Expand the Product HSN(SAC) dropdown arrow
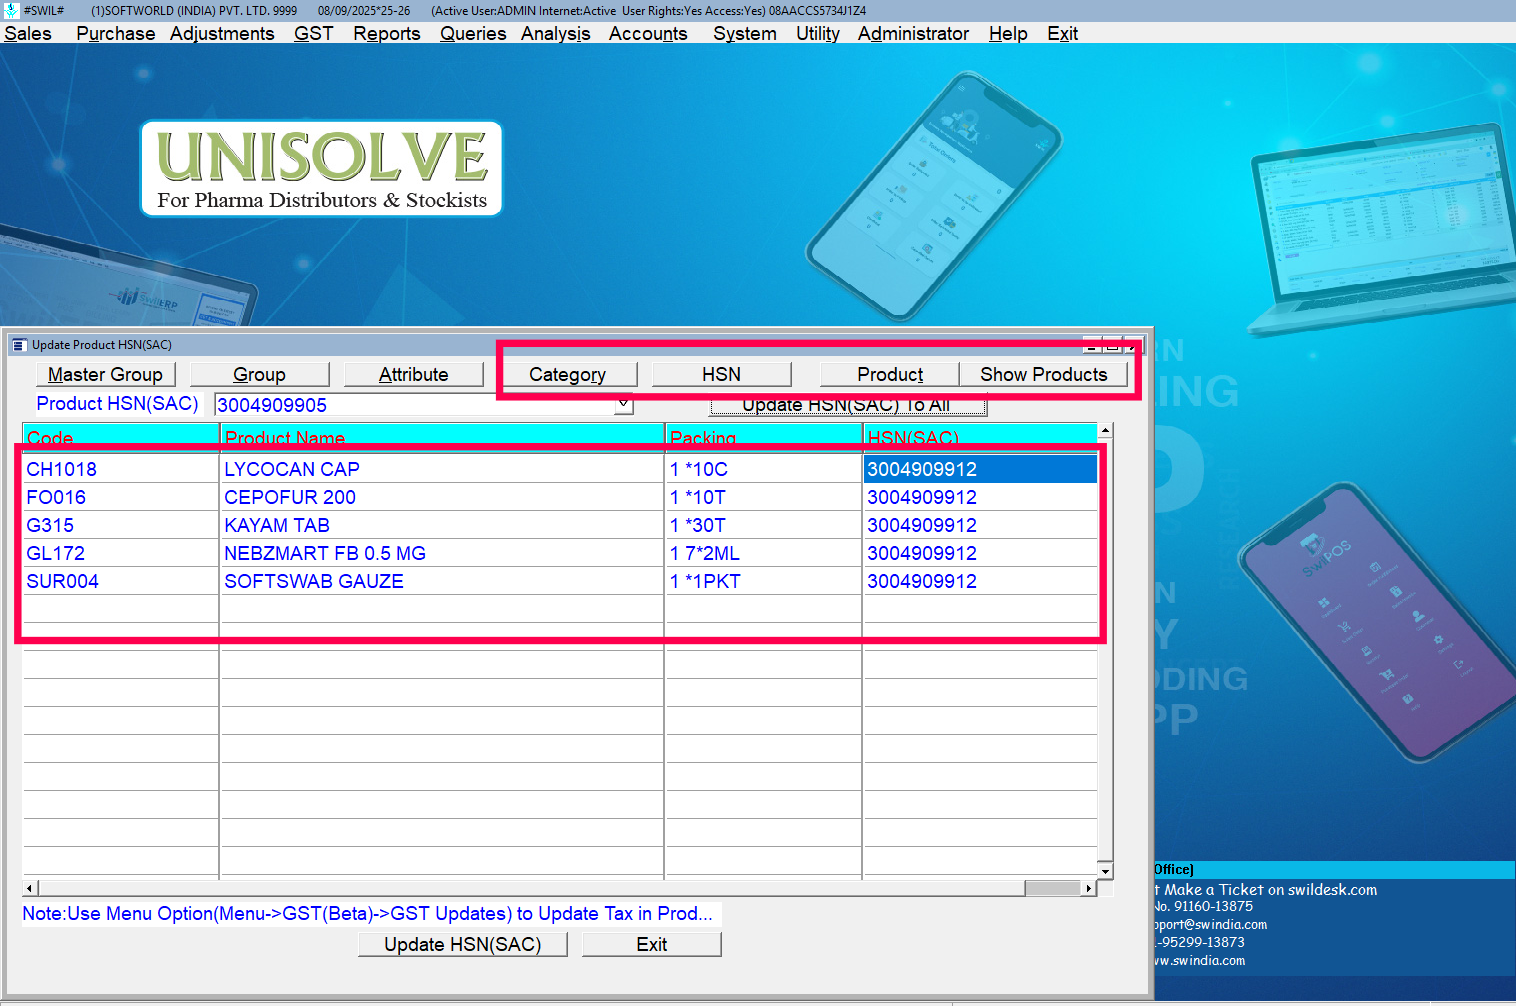 (624, 404)
